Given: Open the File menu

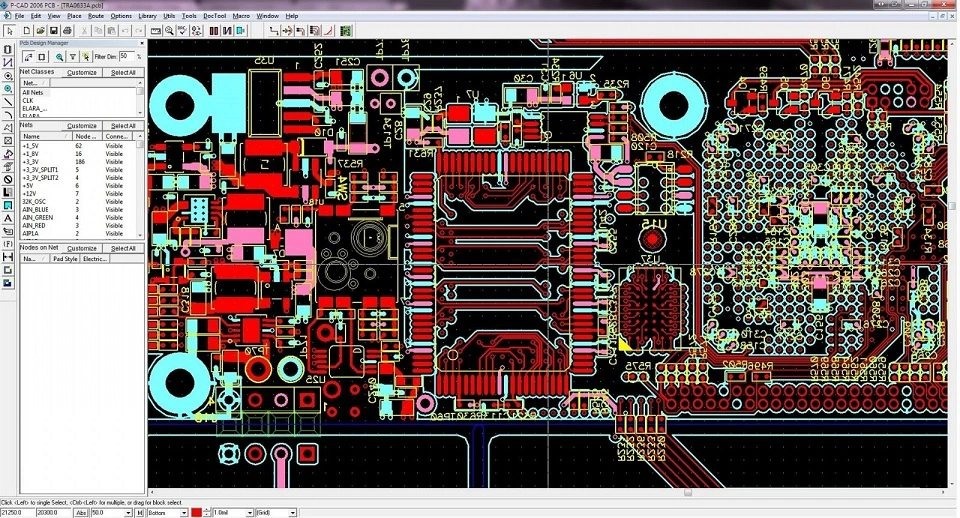Looking at the screenshot, I should [20, 16].
